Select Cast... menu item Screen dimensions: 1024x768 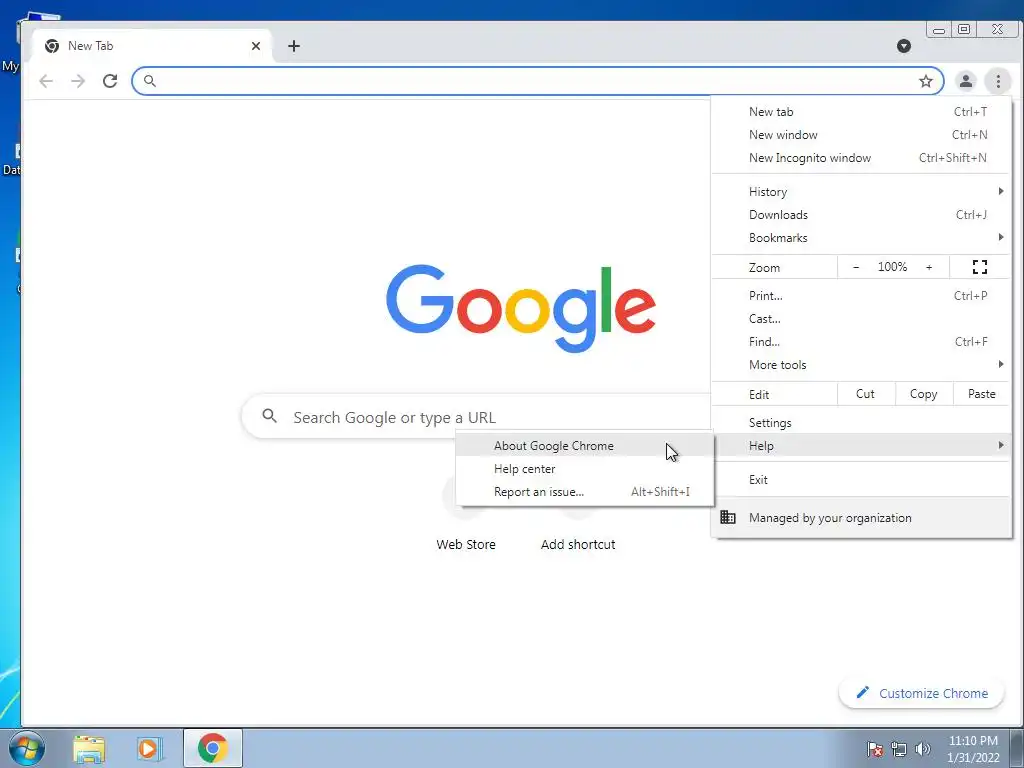(861, 319)
